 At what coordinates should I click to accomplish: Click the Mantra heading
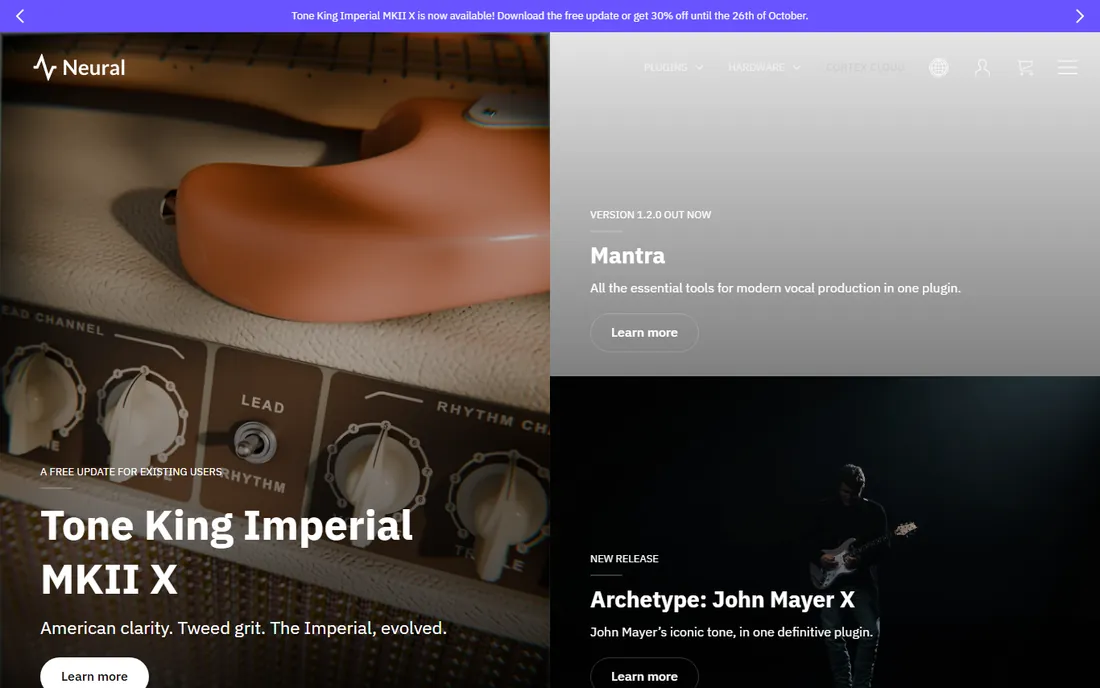pyautogui.click(x=627, y=255)
